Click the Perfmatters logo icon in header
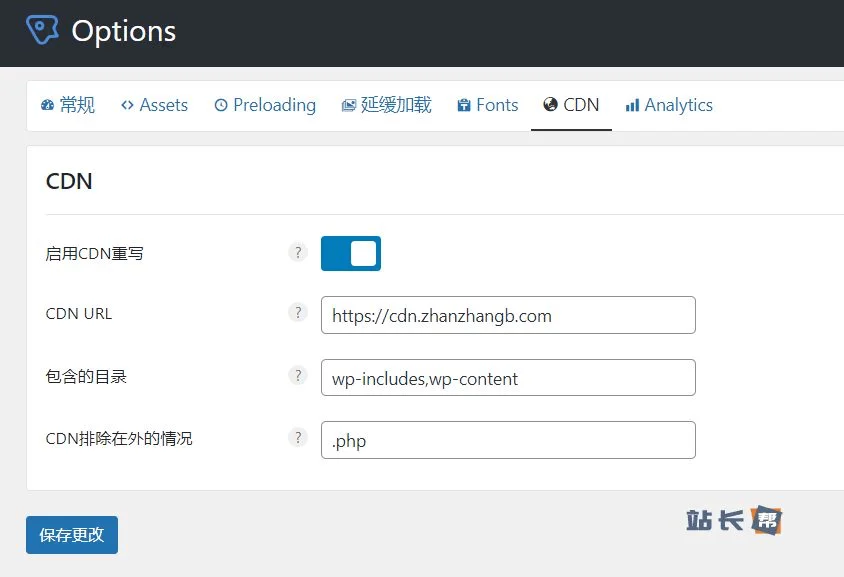 42,30
